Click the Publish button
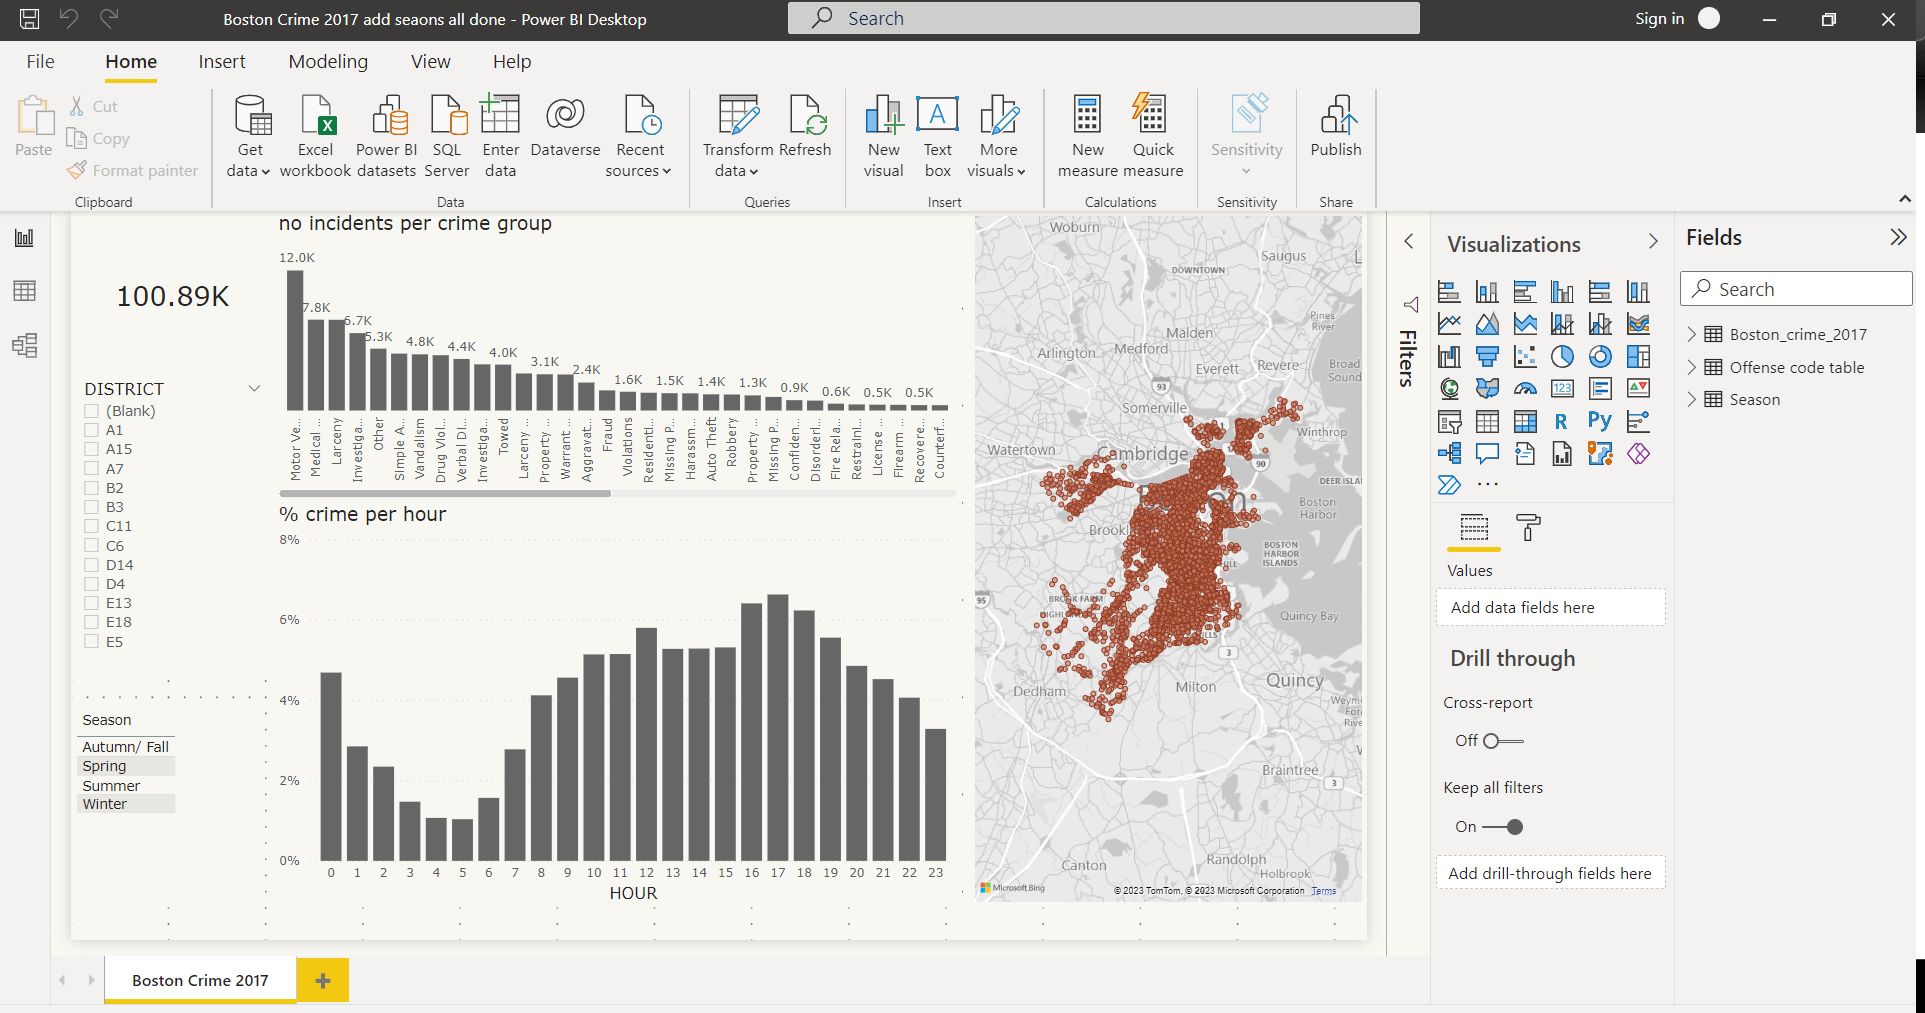Viewport: 1925px width, 1013px height. pos(1336,130)
